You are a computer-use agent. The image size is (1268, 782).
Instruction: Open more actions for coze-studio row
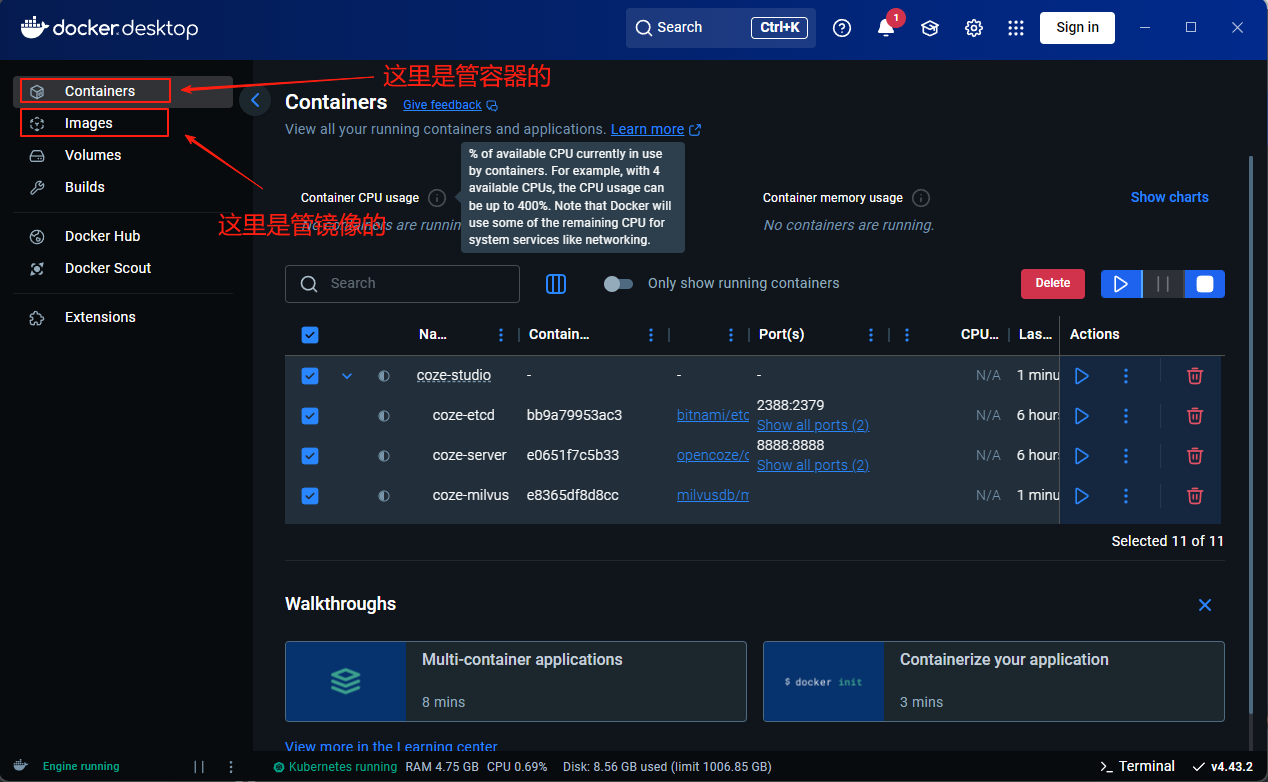pyautogui.click(x=1126, y=376)
